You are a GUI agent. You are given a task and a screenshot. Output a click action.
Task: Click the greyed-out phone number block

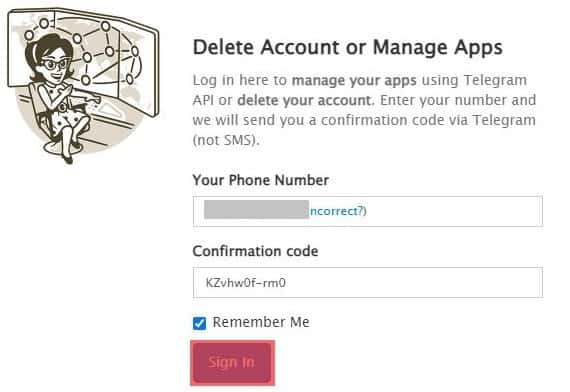click(256, 209)
